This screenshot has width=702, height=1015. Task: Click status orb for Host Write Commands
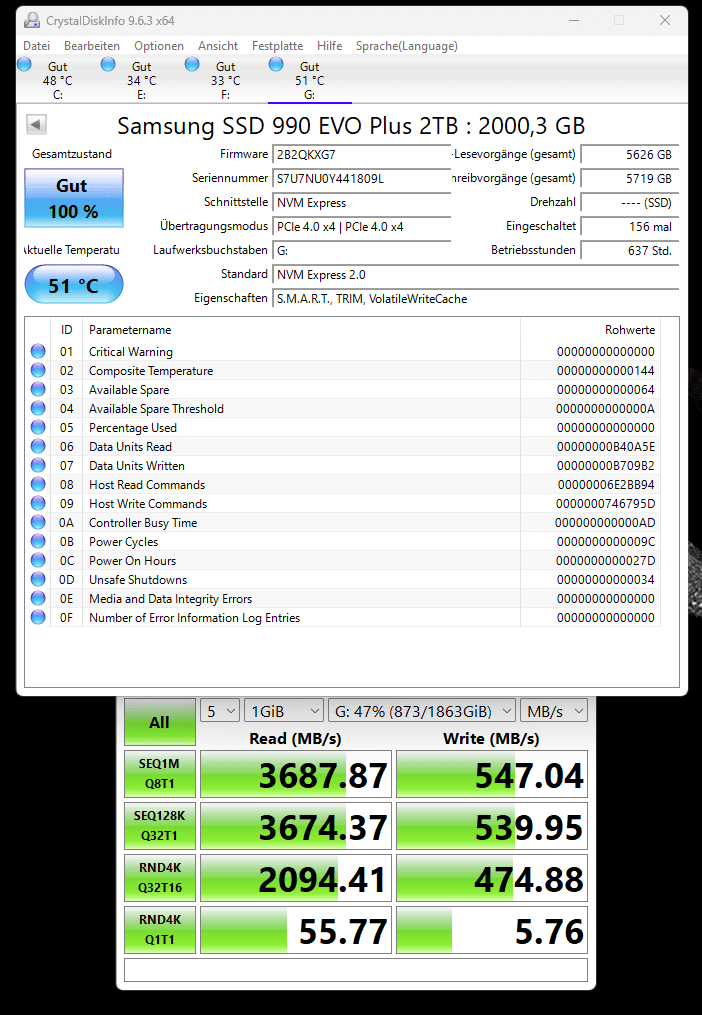point(38,503)
